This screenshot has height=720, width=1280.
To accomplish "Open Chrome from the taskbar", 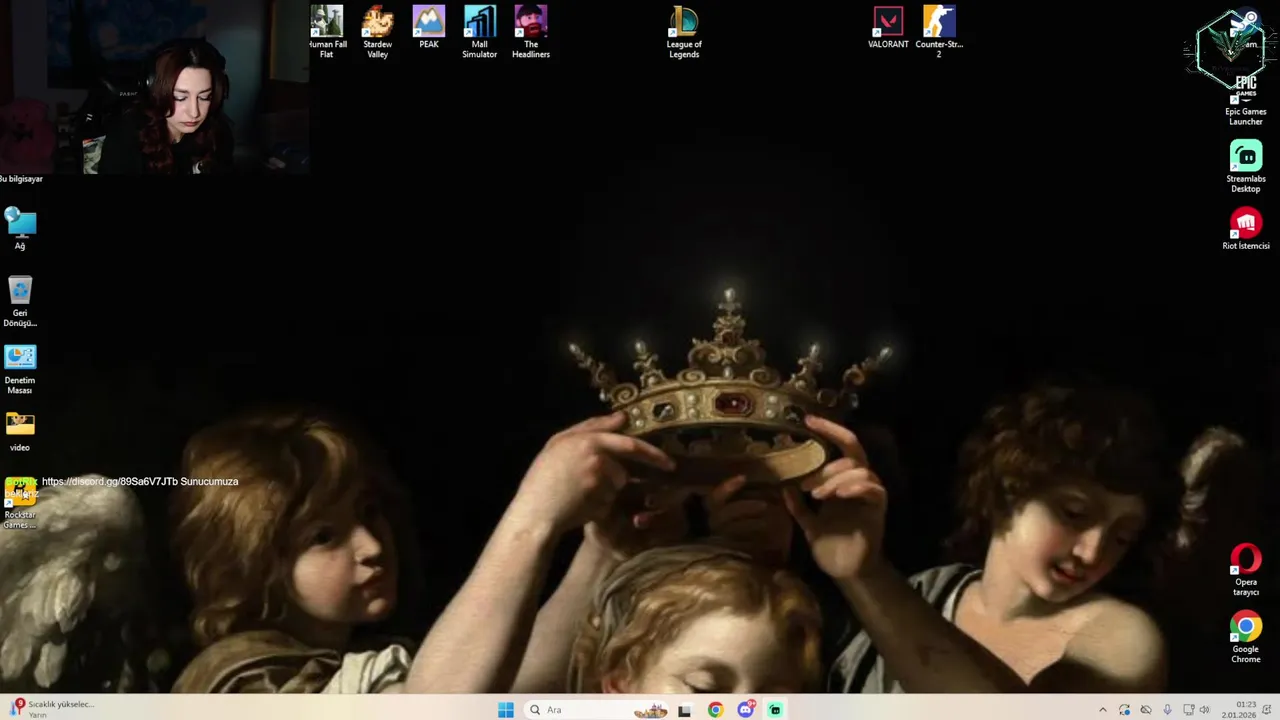I will 715,710.
